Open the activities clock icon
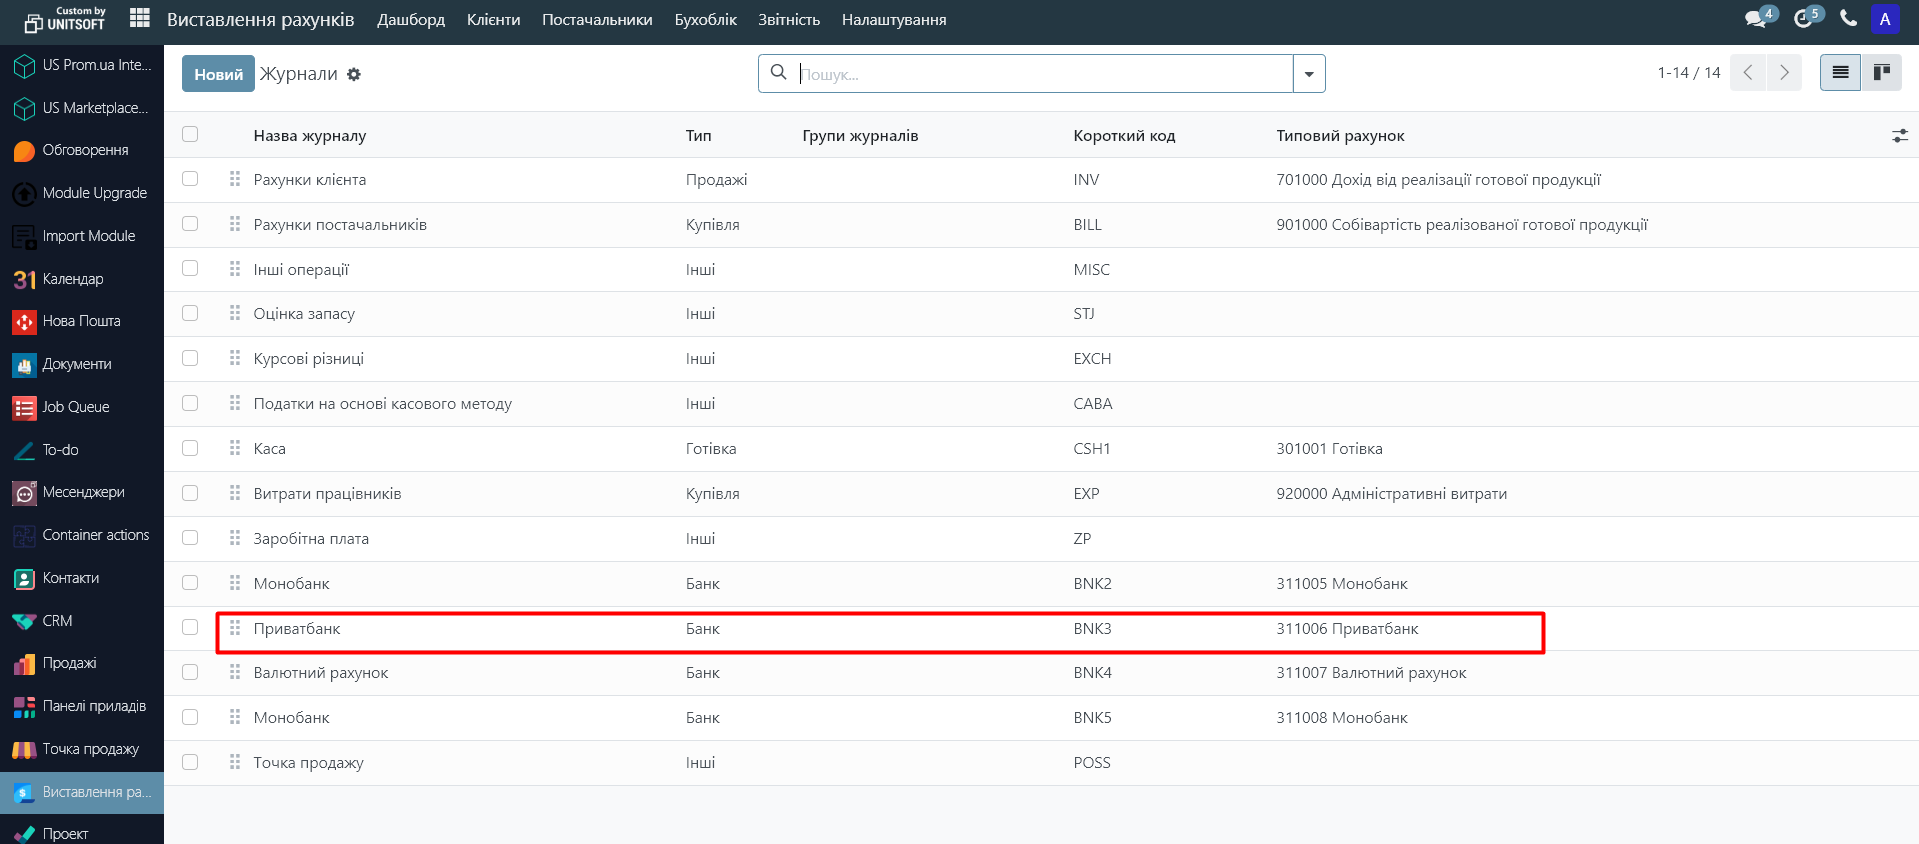The image size is (1919, 844). point(1803,19)
